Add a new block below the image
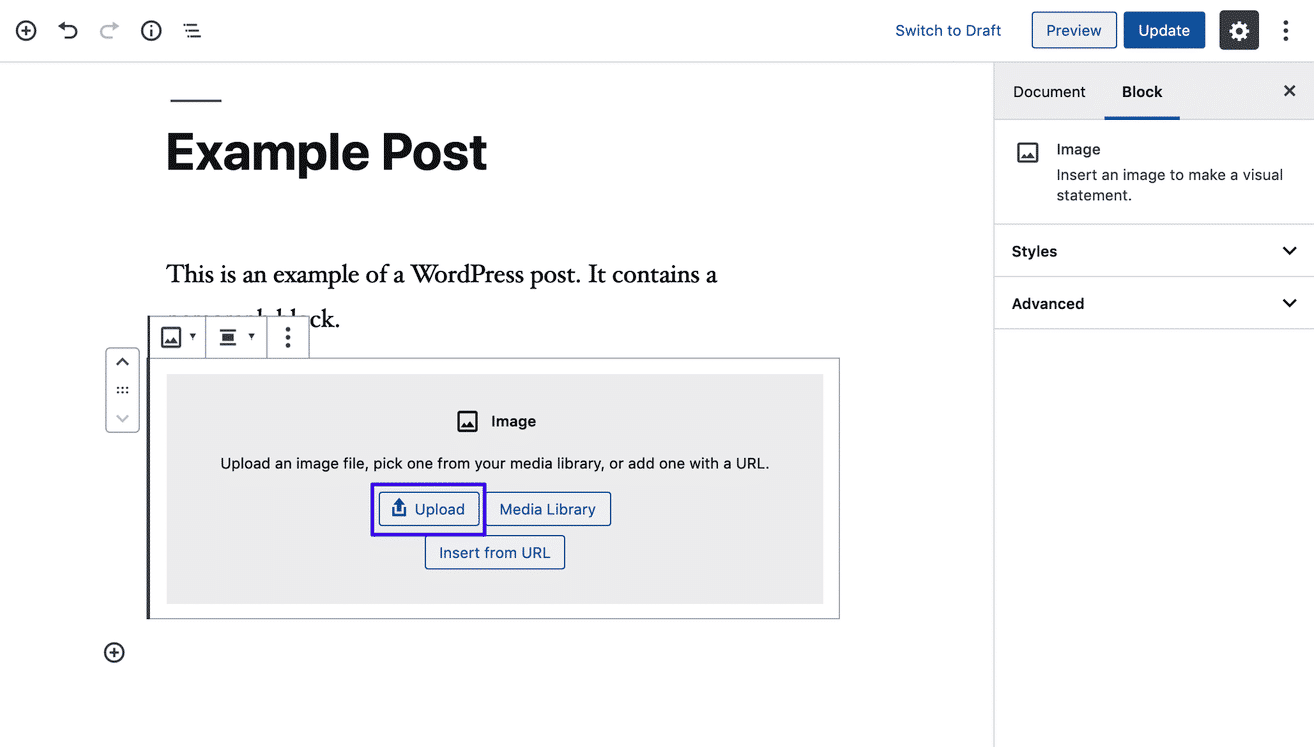 click(114, 652)
